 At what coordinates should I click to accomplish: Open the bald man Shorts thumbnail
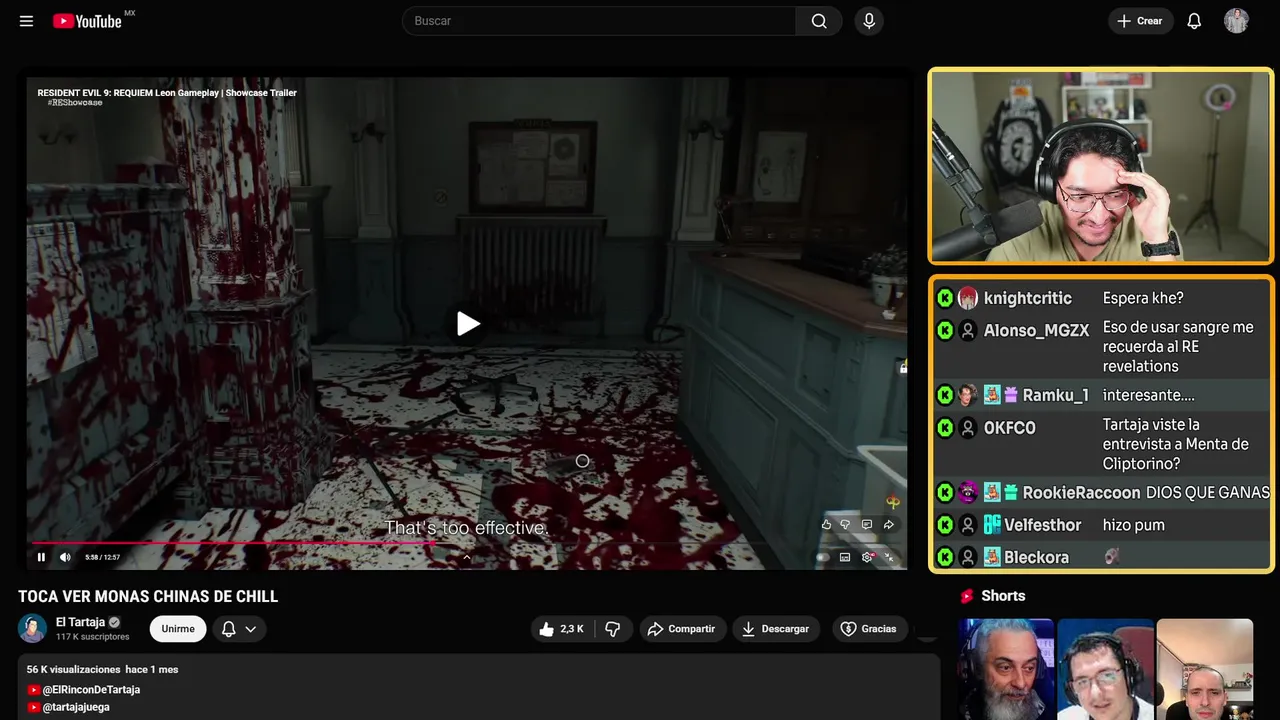click(x=1204, y=669)
